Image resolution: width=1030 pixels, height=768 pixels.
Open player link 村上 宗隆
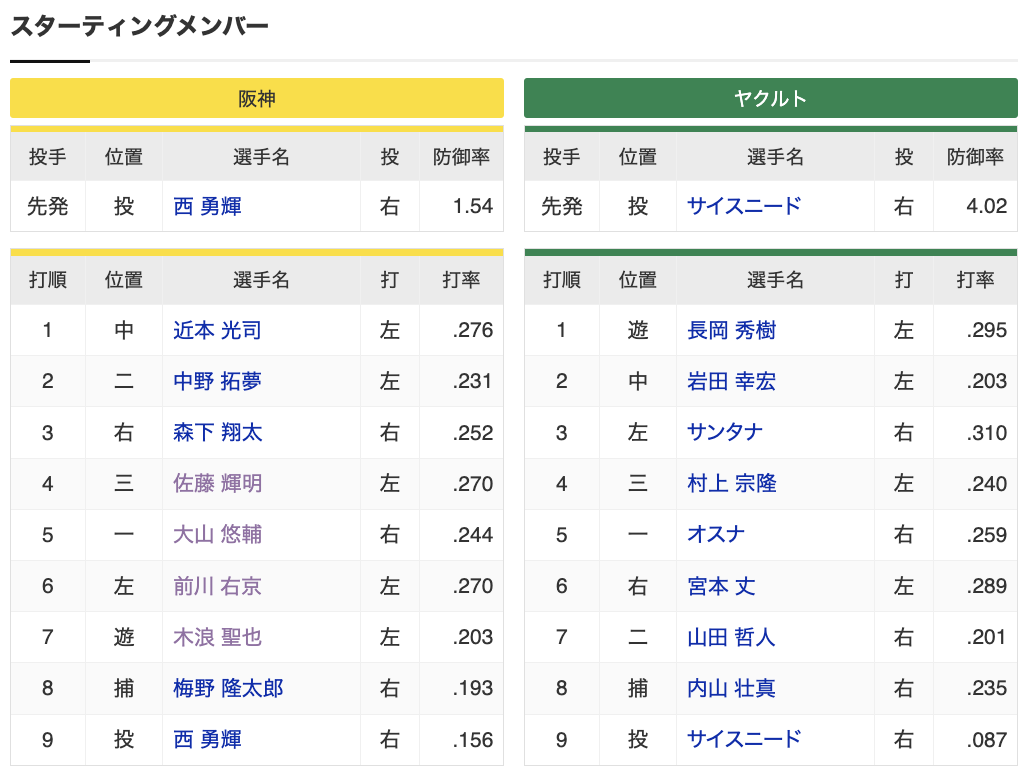pos(731,484)
